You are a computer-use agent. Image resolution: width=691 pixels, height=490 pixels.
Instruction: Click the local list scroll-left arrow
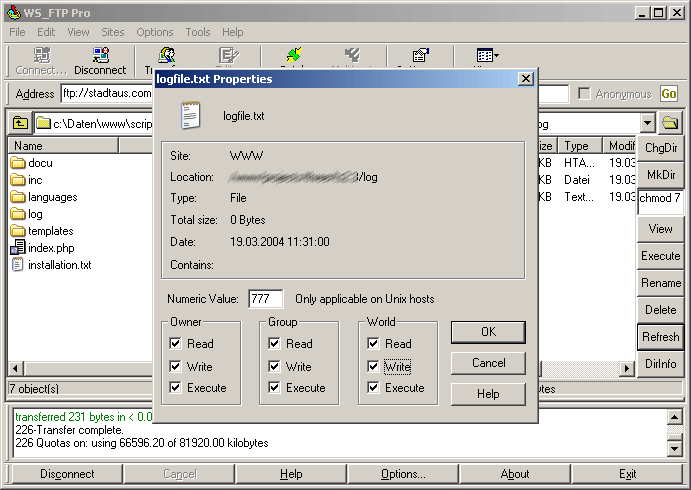(x=15, y=368)
